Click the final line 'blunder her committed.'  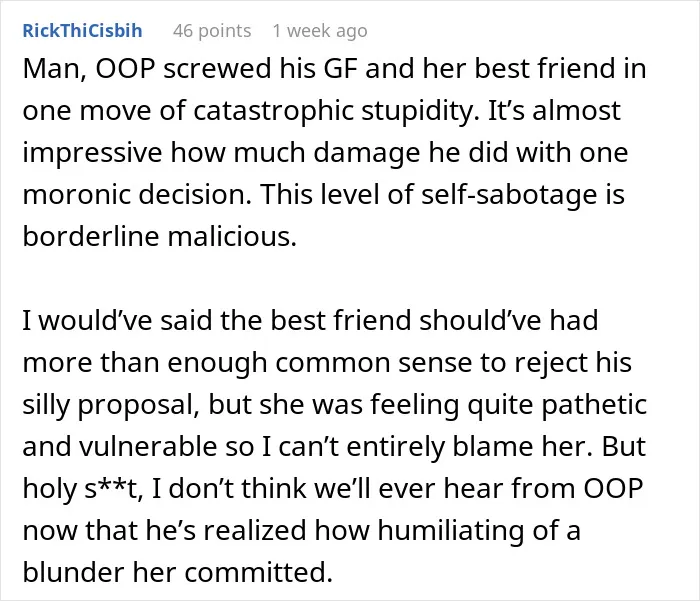click(178, 572)
